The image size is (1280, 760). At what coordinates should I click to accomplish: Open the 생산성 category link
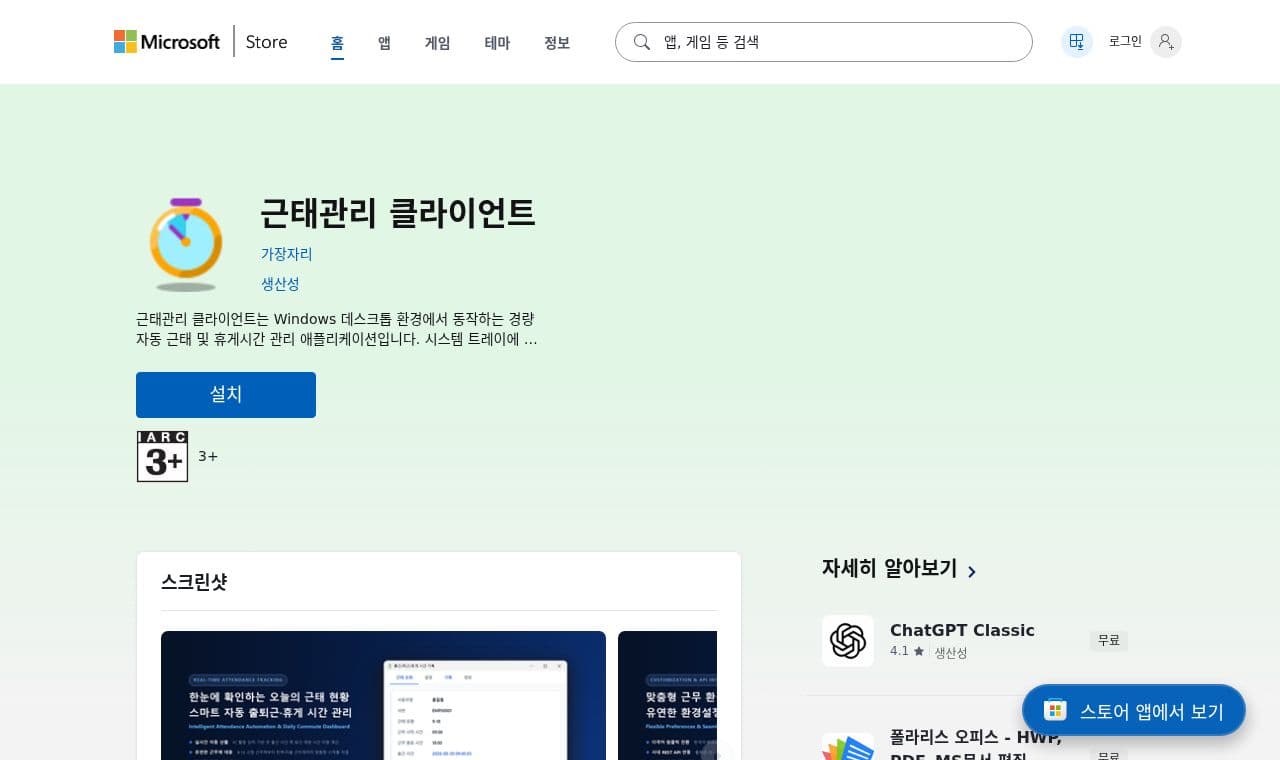pyautogui.click(x=280, y=284)
